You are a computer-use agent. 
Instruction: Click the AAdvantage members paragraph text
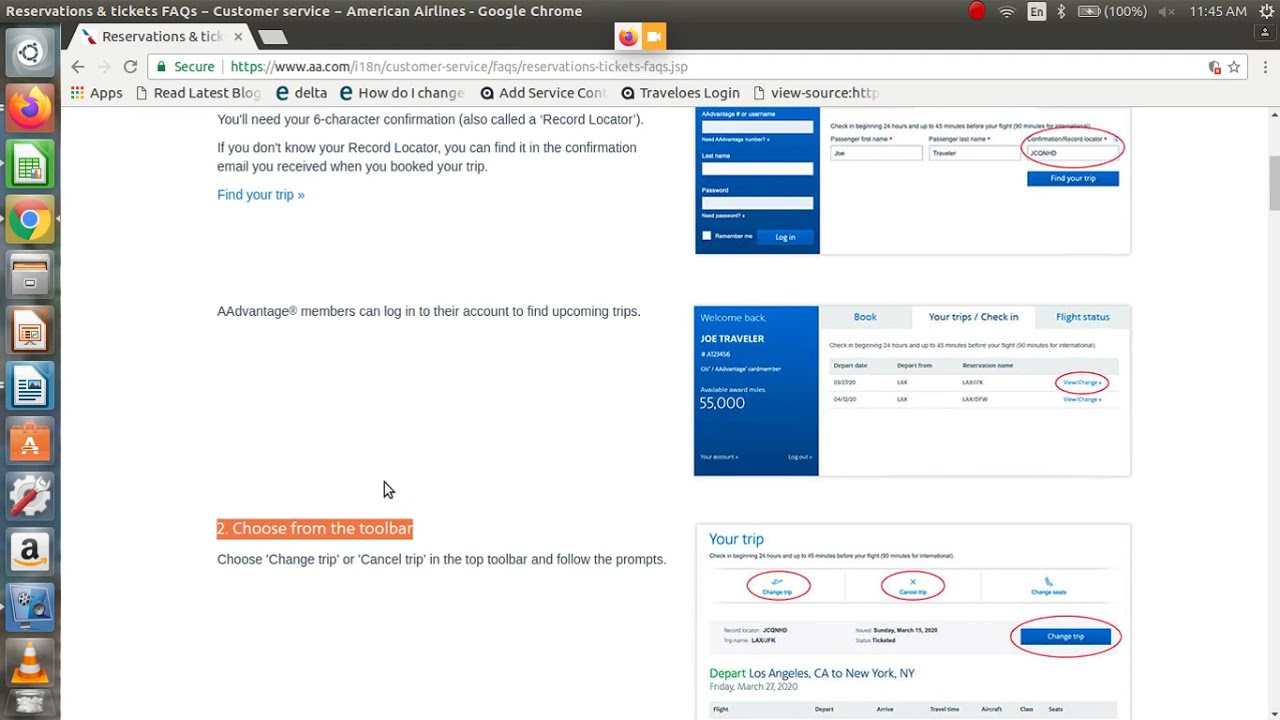click(429, 311)
